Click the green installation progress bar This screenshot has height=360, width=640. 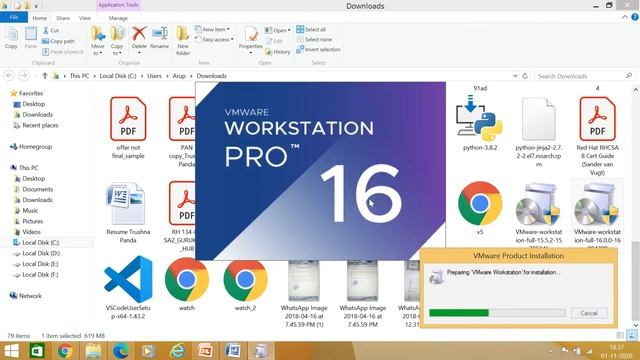497,313
